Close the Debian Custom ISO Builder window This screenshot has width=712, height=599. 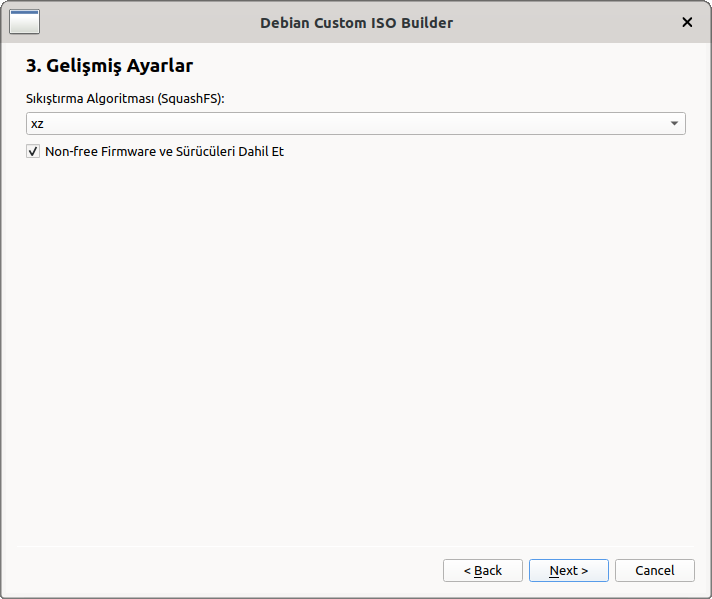point(687,22)
